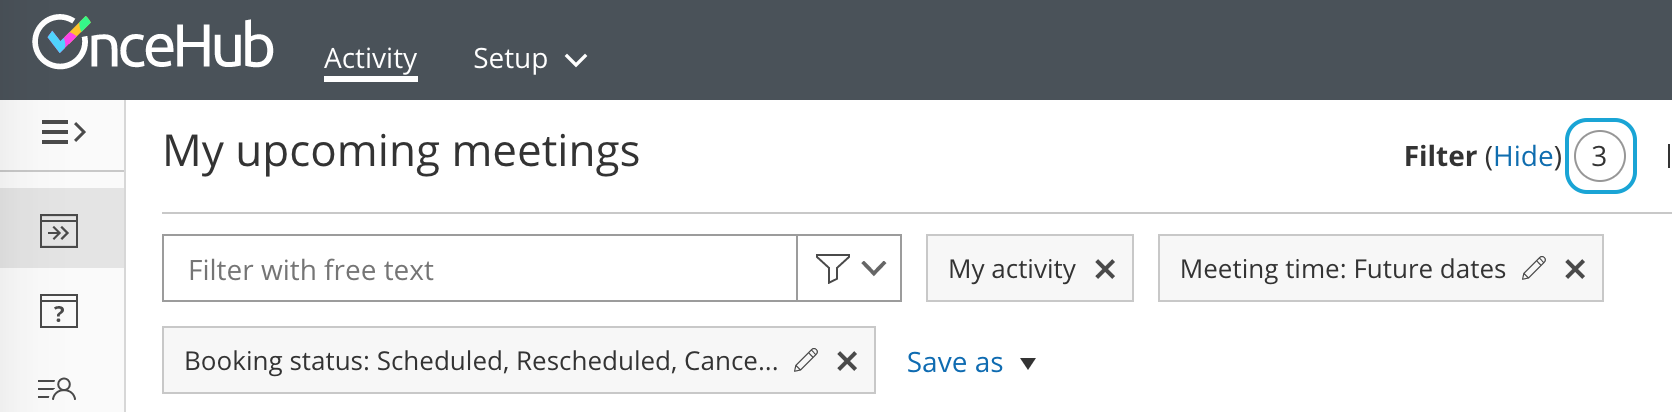
Task: Hide the filter panel
Action: point(1522,156)
